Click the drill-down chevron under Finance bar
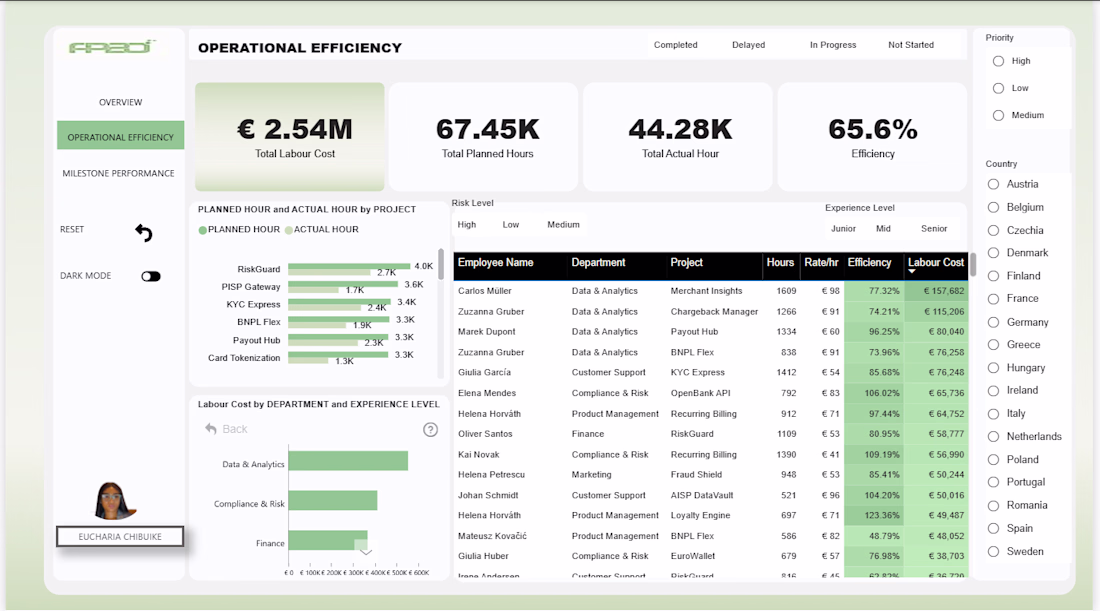Image resolution: width=1100 pixels, height=611 pixels. 365,552
